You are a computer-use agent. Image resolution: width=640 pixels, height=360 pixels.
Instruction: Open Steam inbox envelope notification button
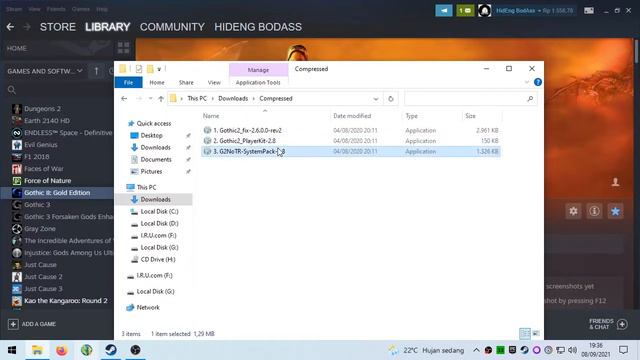click(465, 11)
